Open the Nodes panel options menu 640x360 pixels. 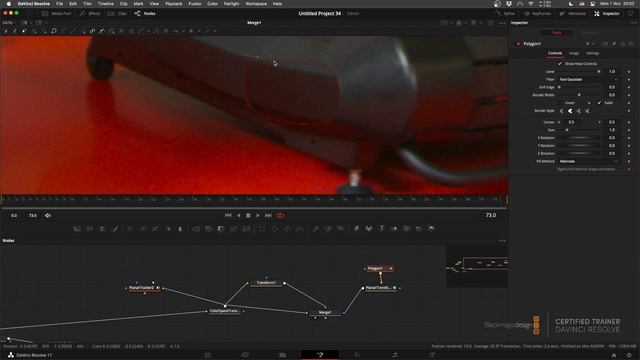pyautogui.click(x=502, y=241)
